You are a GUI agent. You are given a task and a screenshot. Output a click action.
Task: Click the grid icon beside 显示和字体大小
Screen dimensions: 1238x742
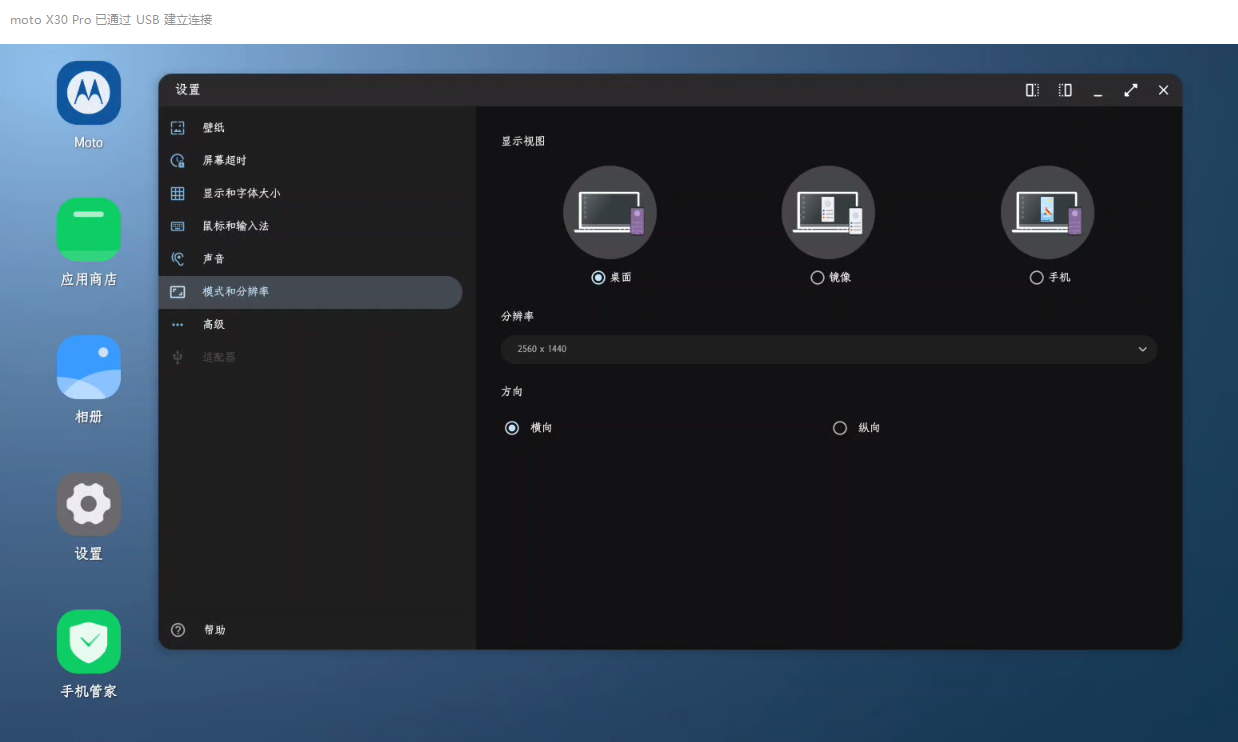178,193
